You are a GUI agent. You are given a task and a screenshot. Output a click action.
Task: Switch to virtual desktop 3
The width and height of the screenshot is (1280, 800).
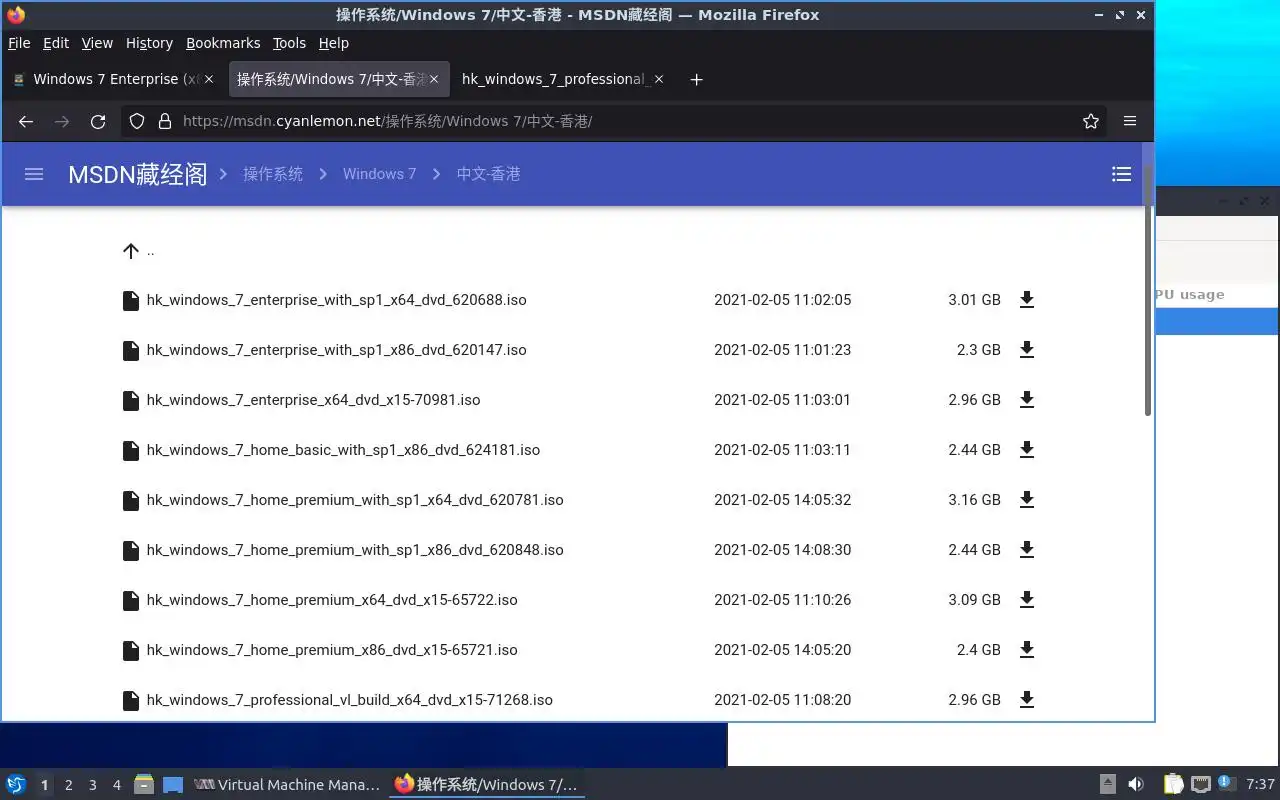(92, 785)
